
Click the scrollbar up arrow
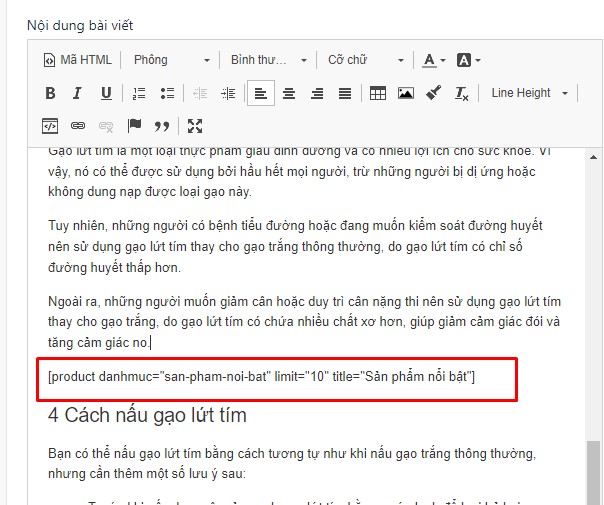coord(593,157)
